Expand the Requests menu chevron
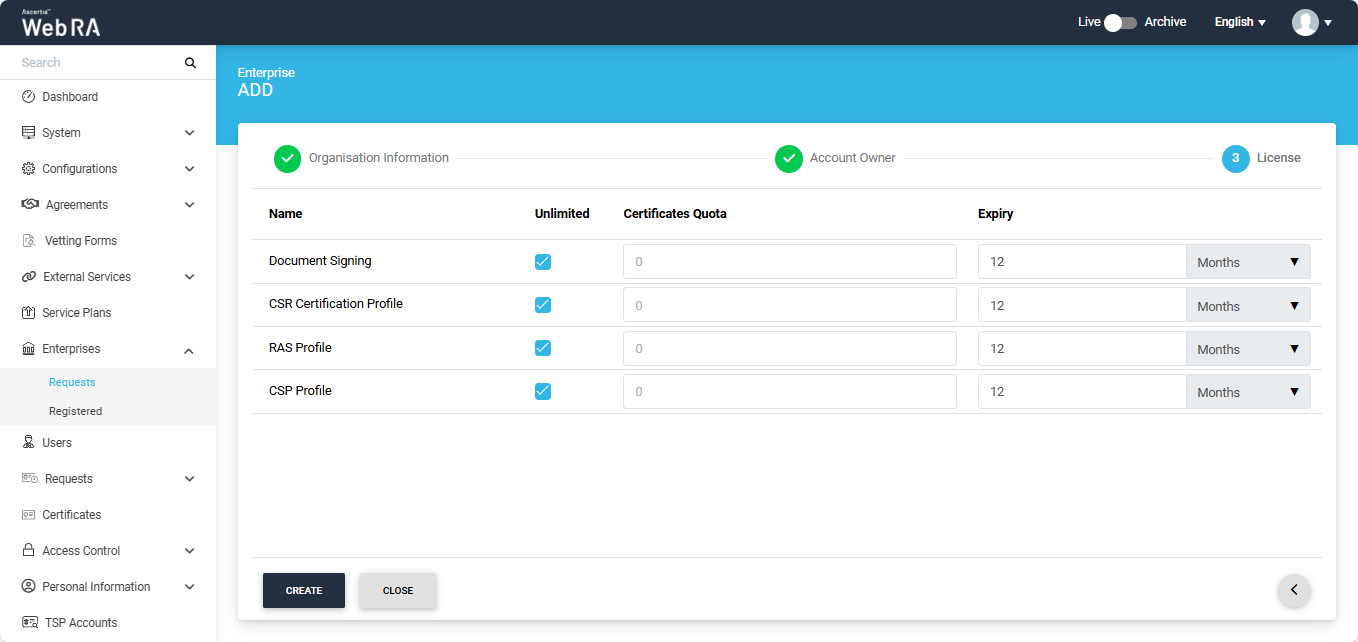Image resolution: width=1358 pixels, height=642 pixels. [x=190, y=479]
